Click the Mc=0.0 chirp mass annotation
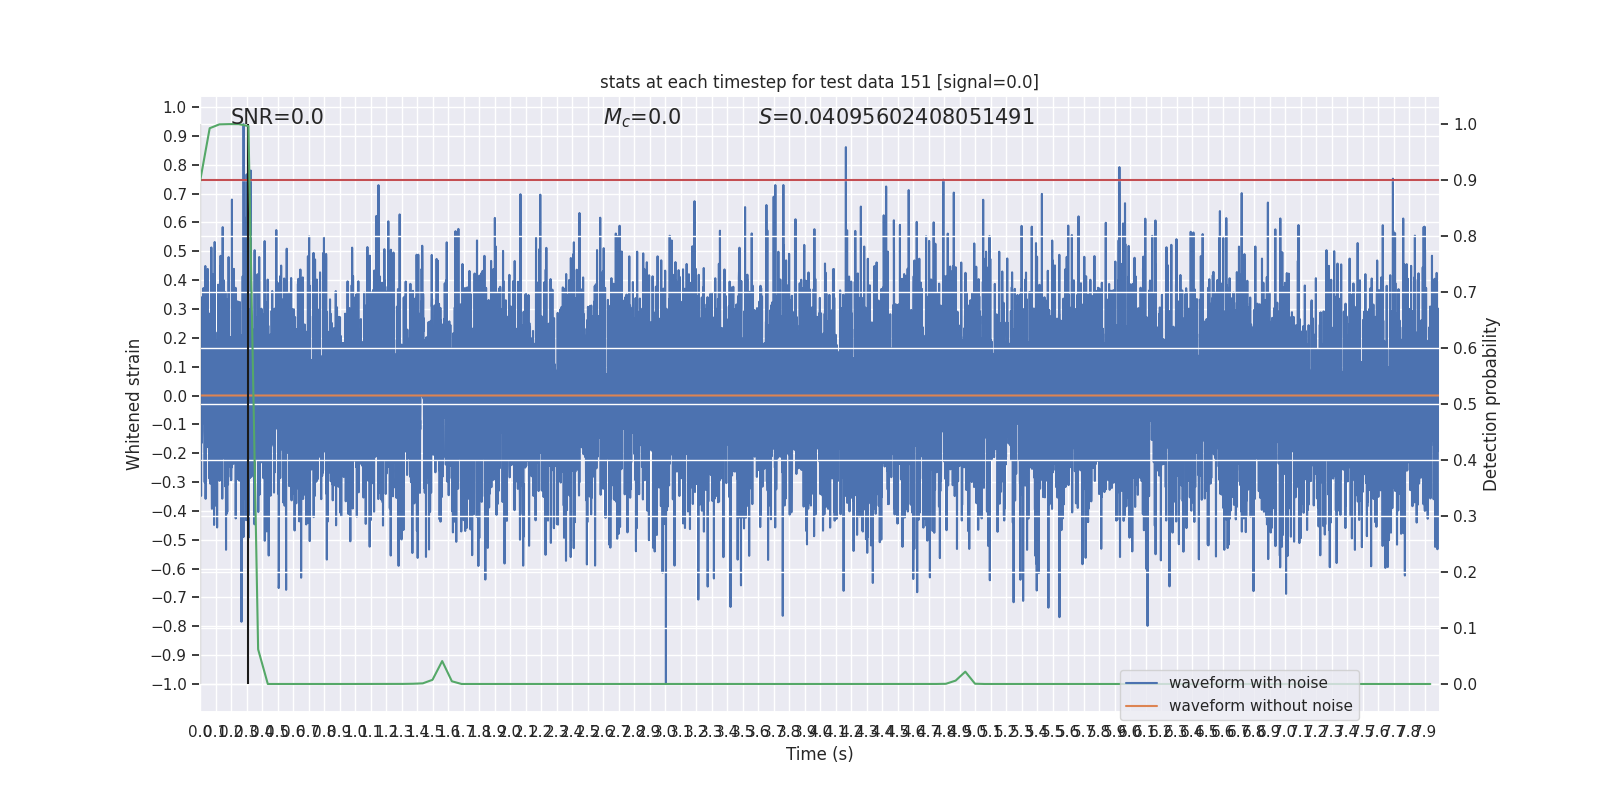1600x800 pixels. click(642, 117)
